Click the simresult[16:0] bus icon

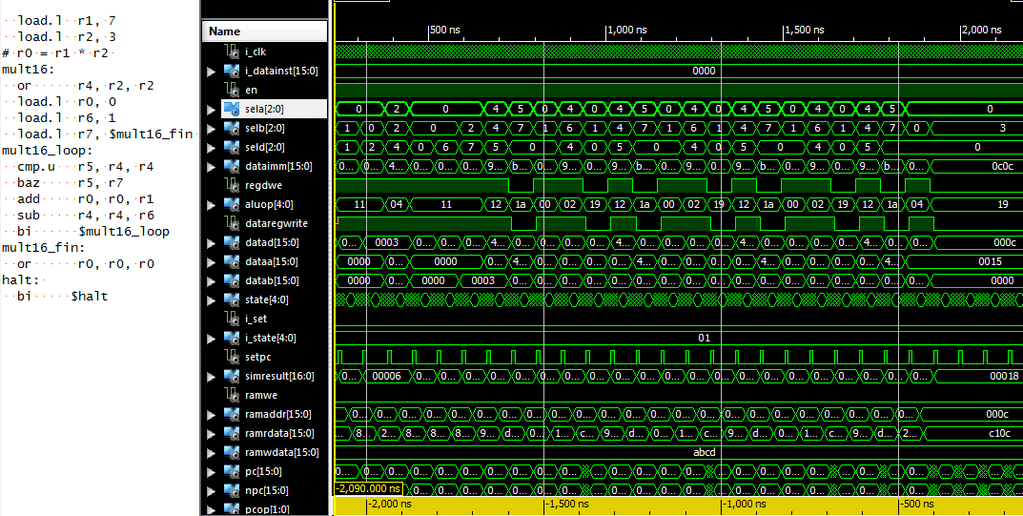(x=232, y=376)
